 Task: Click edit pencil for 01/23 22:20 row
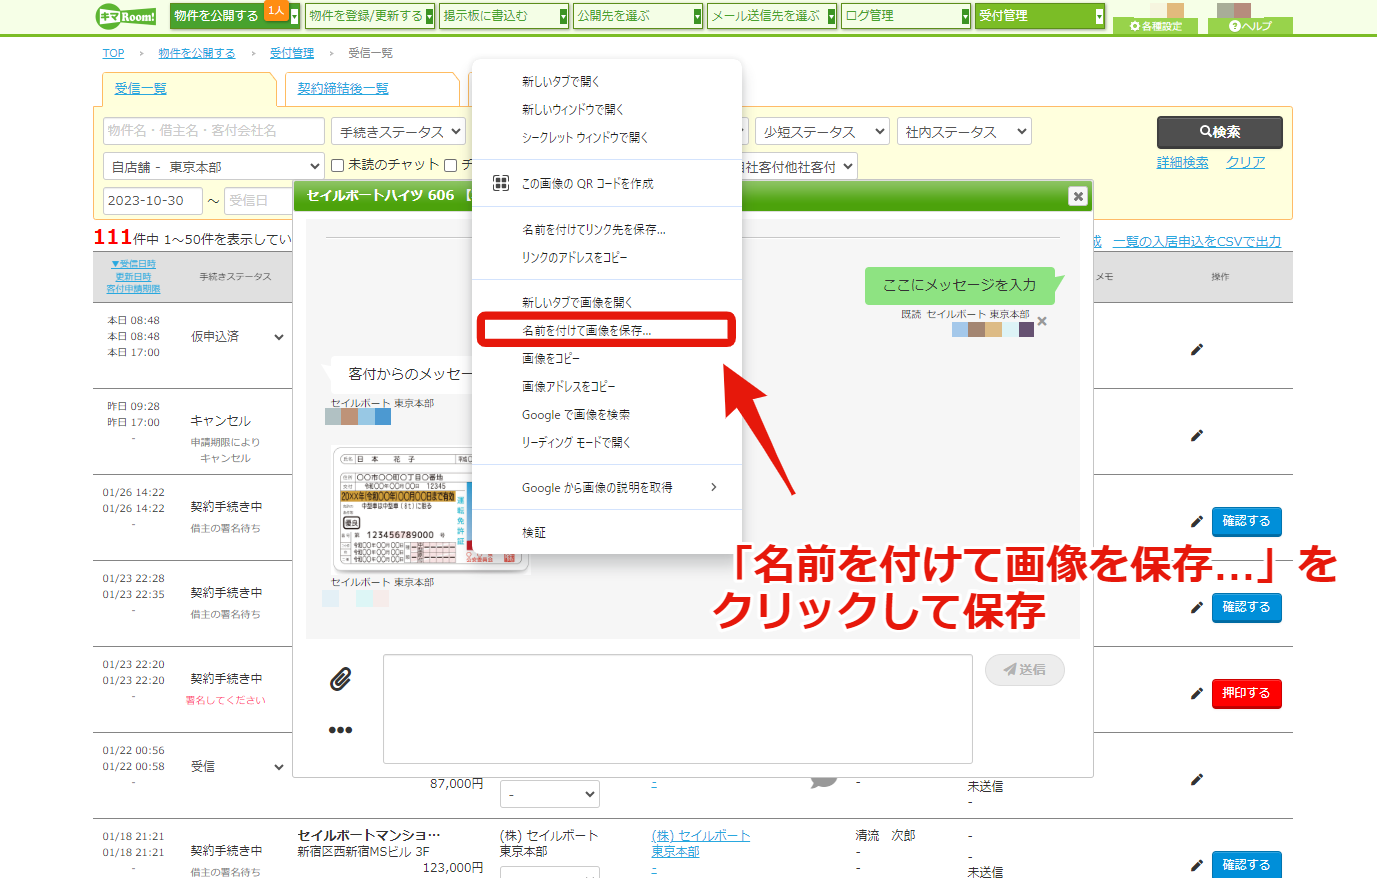[x=1196, y=693]
